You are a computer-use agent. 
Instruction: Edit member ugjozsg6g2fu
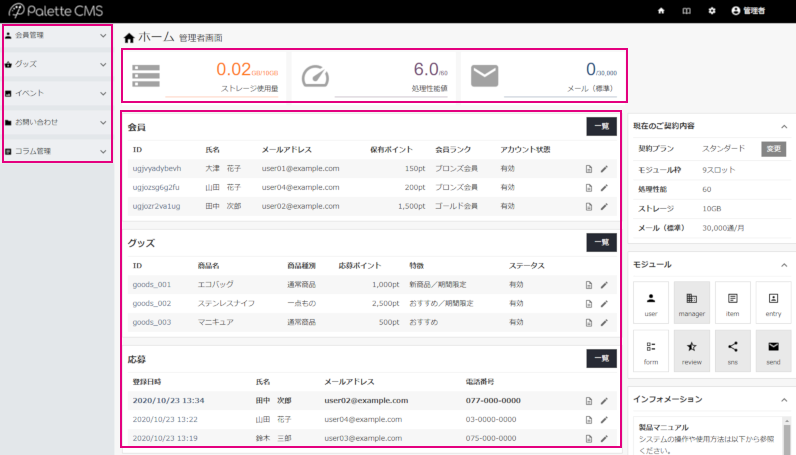(604, 188)
